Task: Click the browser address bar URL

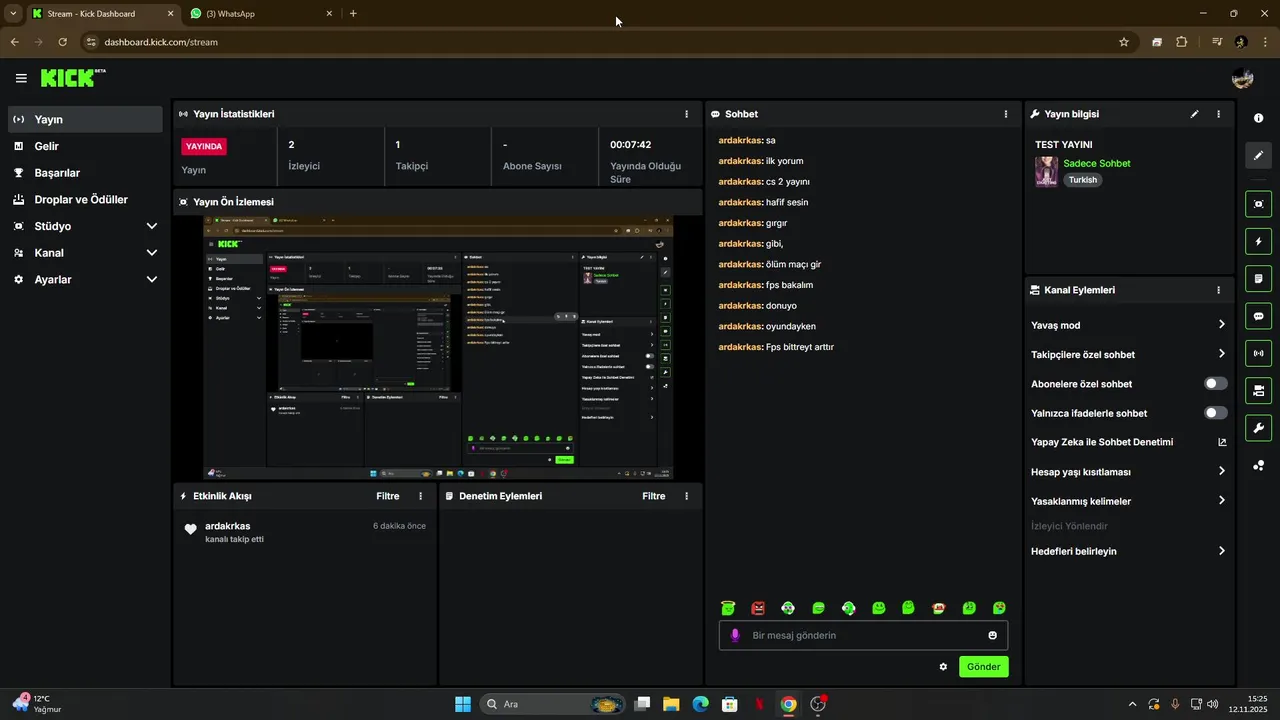Action: 161,42
